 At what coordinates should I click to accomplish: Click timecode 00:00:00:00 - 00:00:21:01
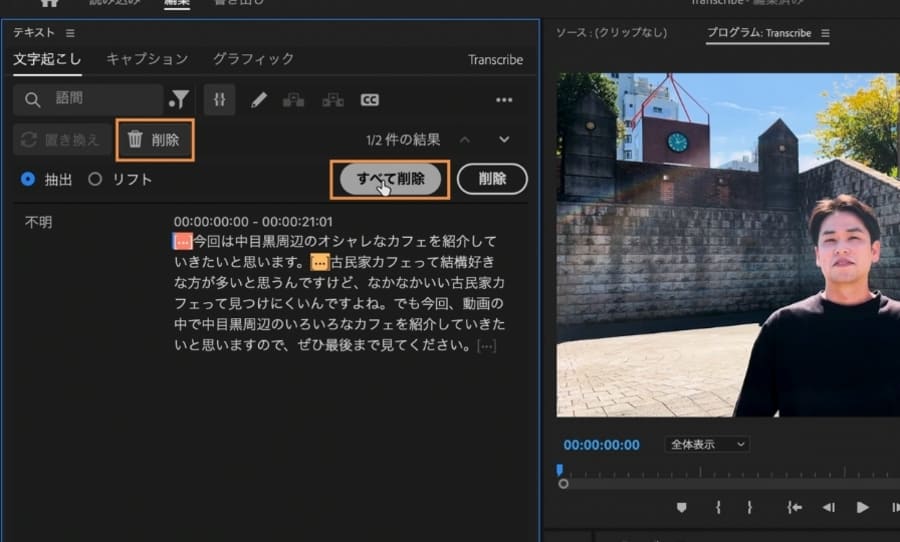(253, 222)
